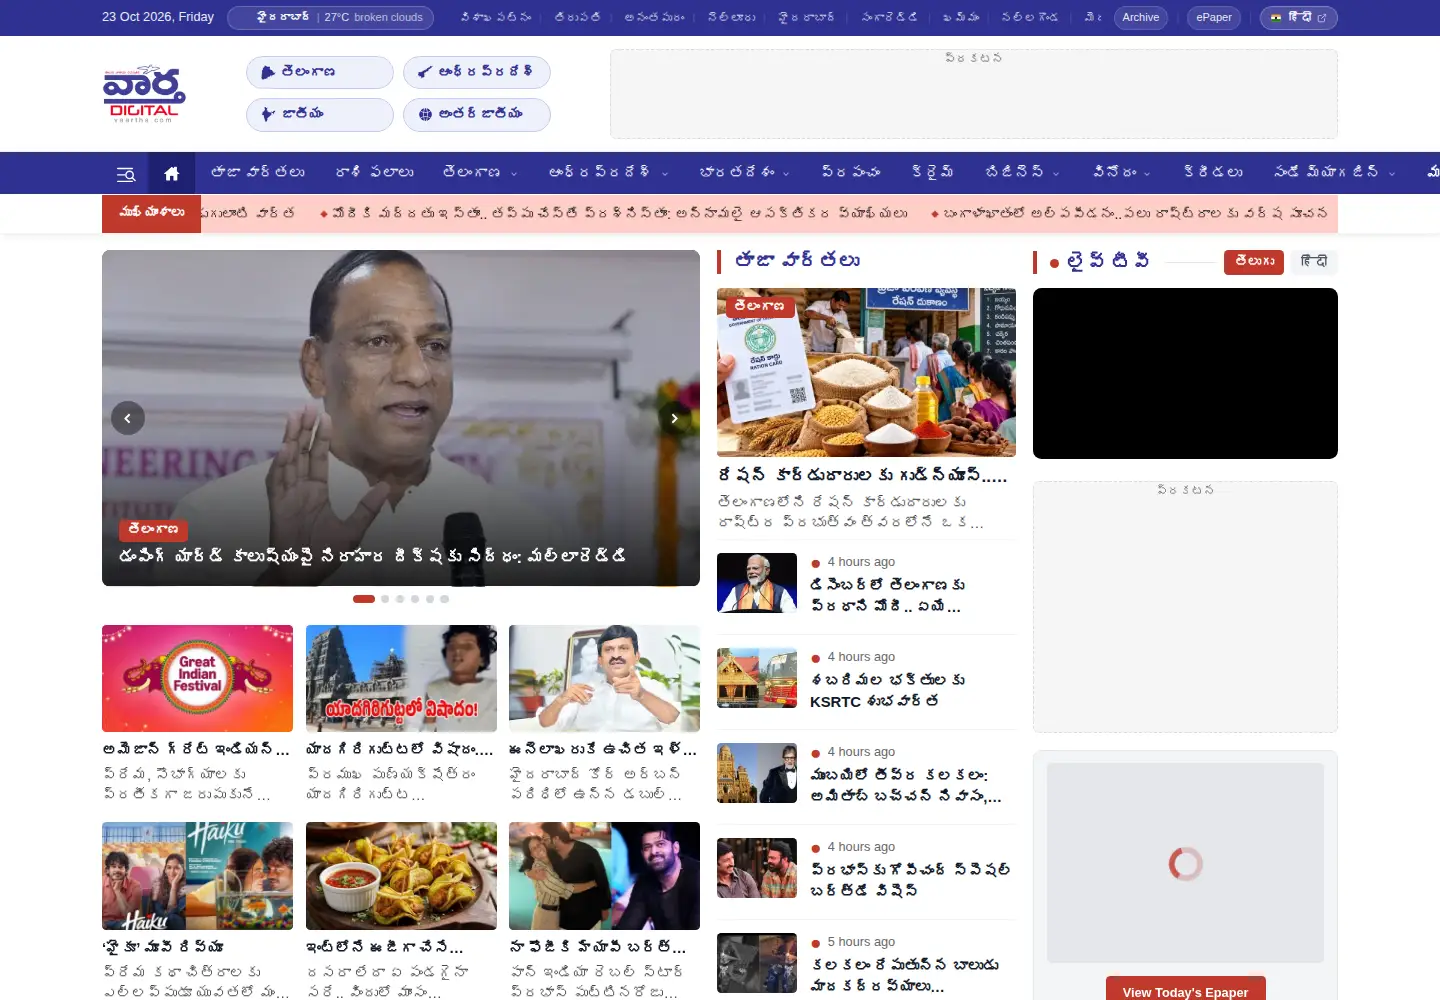1440x1000 pixels.
Task: Click the Vaartha Digital logo
Action: pyautogui.click(x=144, y=94)
